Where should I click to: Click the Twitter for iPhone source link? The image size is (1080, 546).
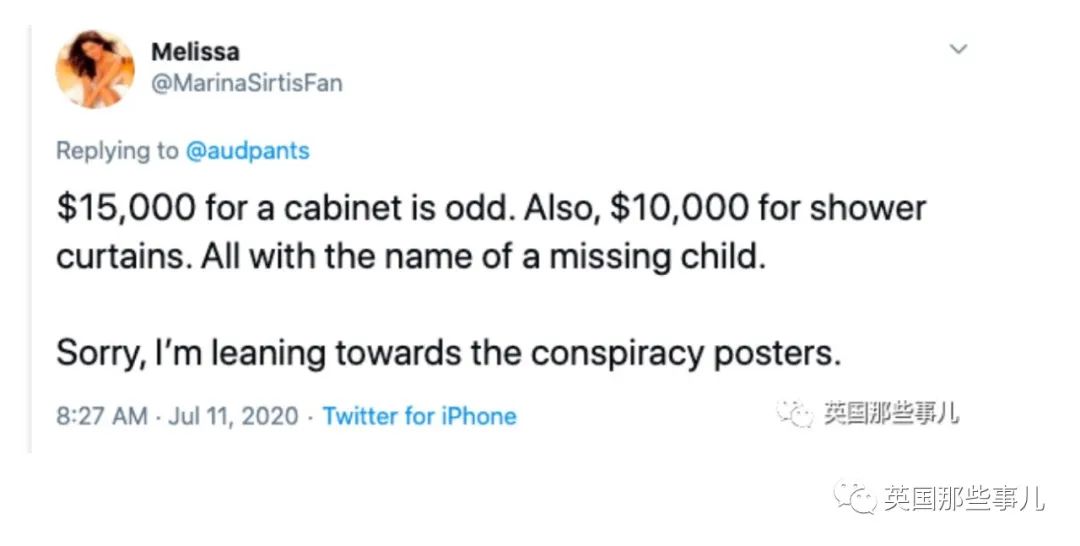pyautogui.click(x=420, y=416)
